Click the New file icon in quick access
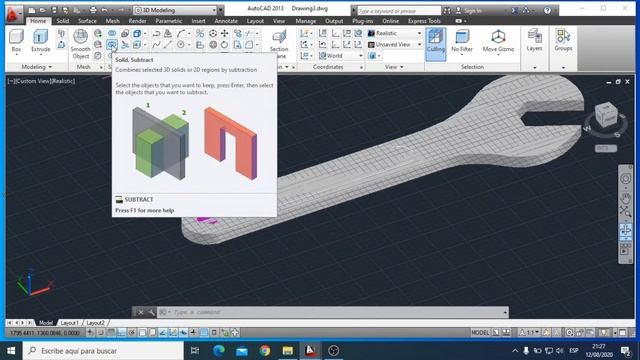Image resolution: width=640 pixels, height=360 pixels. tap(32, 10)
